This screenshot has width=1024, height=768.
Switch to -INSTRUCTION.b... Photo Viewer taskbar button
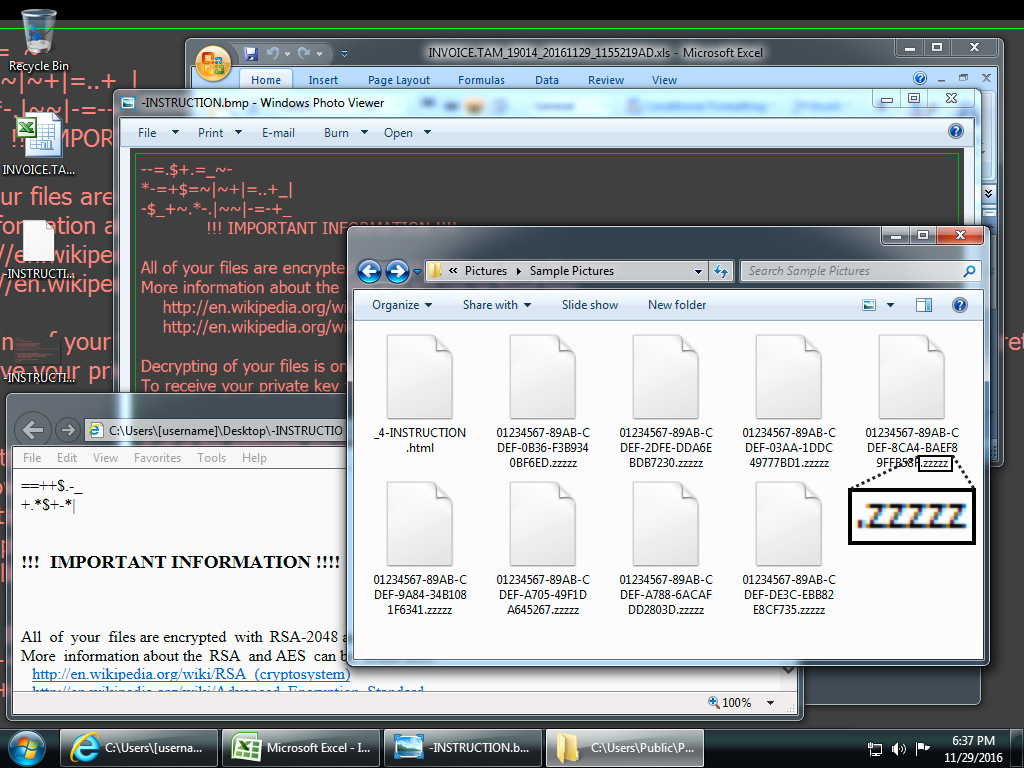point(463,748)
